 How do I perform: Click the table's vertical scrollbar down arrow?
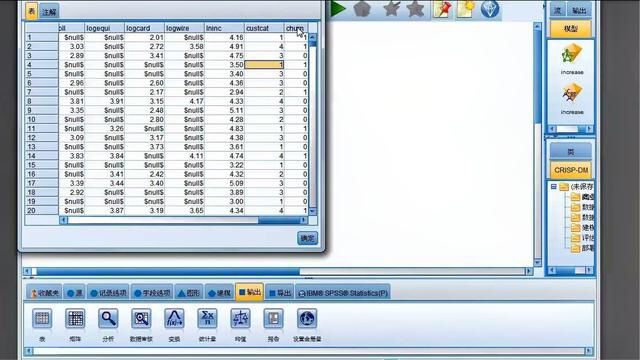[313, 211]
